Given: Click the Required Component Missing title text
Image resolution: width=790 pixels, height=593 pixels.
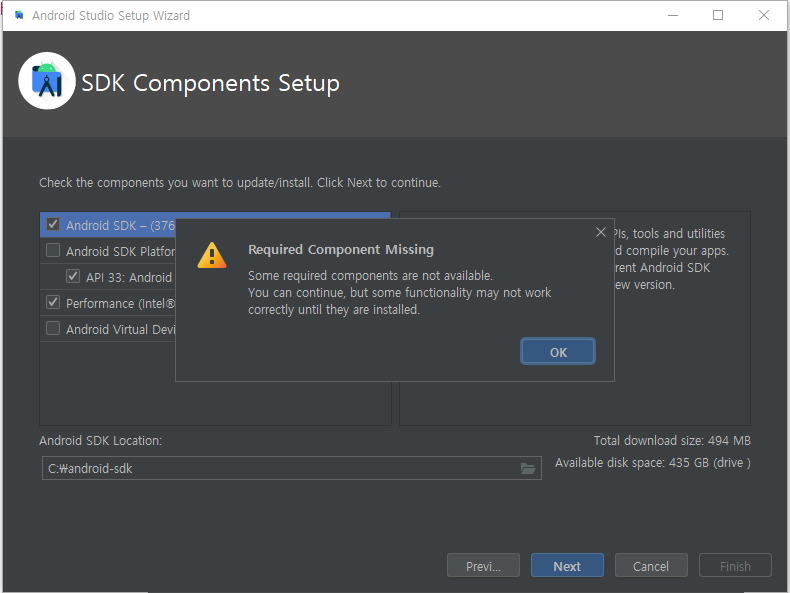Looking at the screenshot, I should pos(341,250).
